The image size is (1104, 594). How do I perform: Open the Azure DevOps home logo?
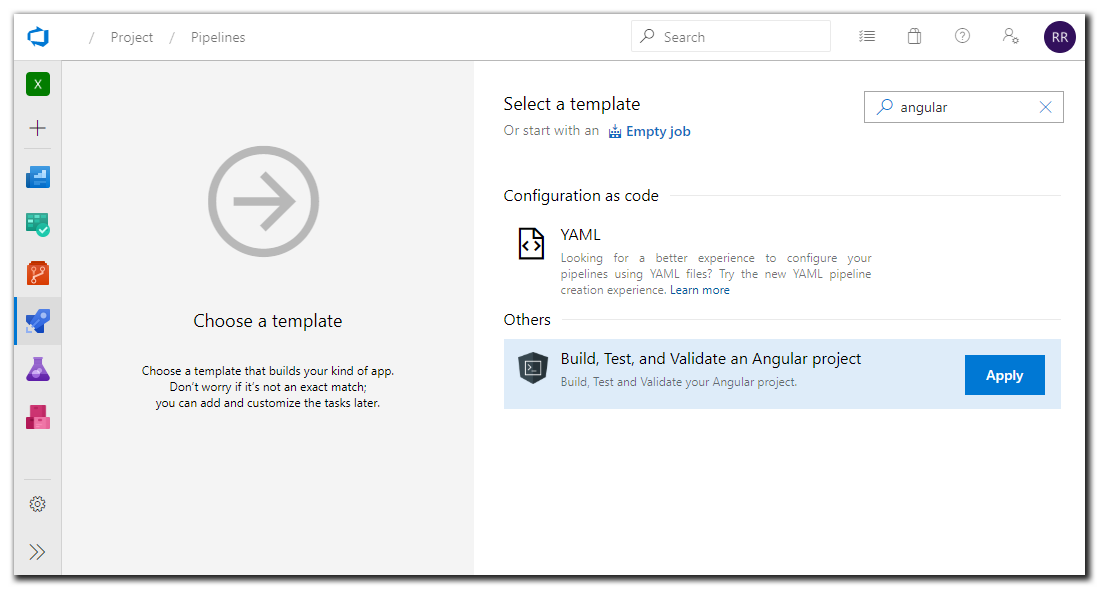pos(38,37)
